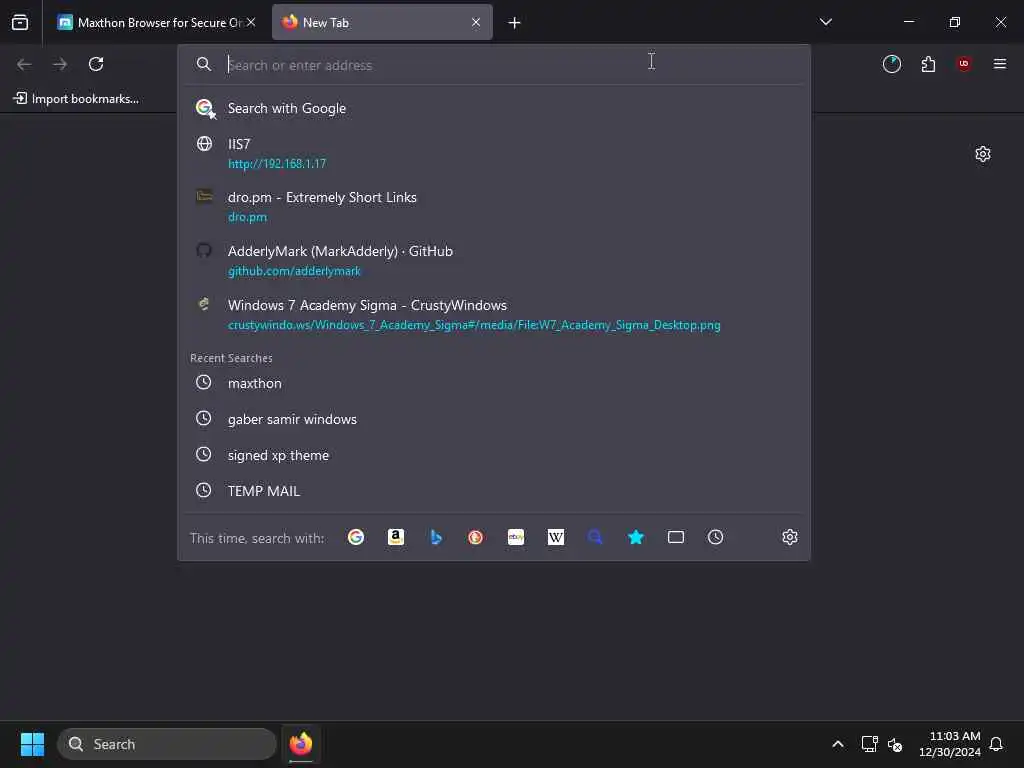Open the uBlock Origin extension icon

[963, 64]
